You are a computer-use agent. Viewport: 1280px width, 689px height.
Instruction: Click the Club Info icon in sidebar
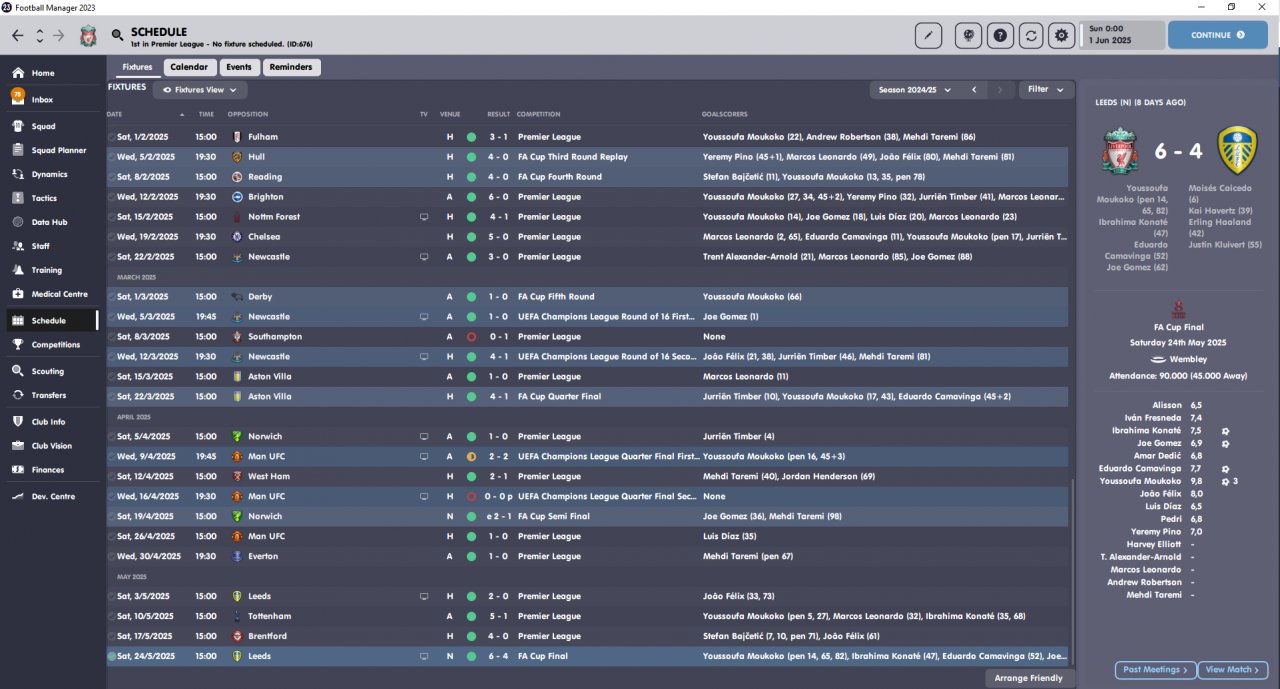(x=18, y=422)
